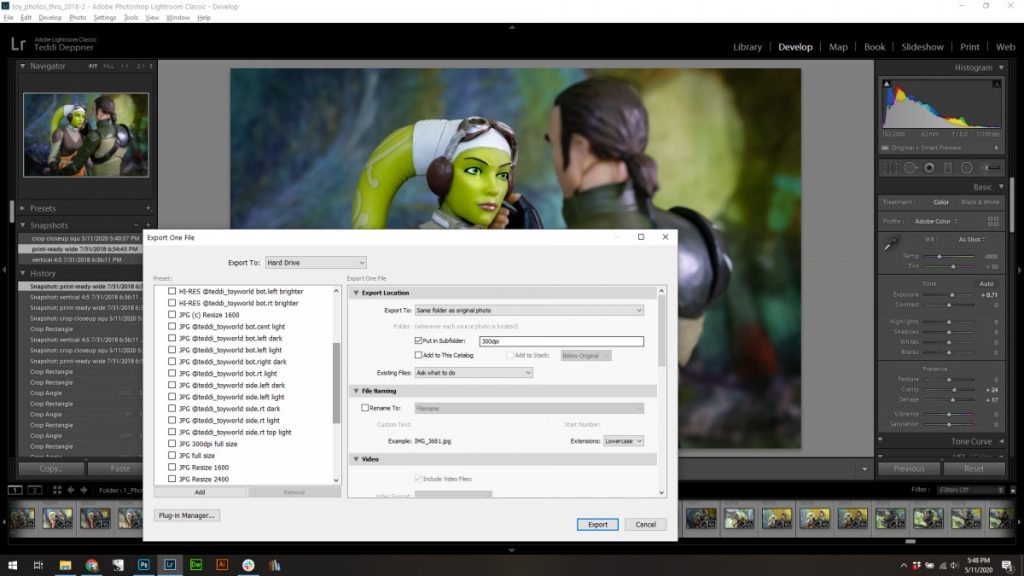Open the Photo menu
This screenshot has width=1024, height=576.
click(78, 18)
